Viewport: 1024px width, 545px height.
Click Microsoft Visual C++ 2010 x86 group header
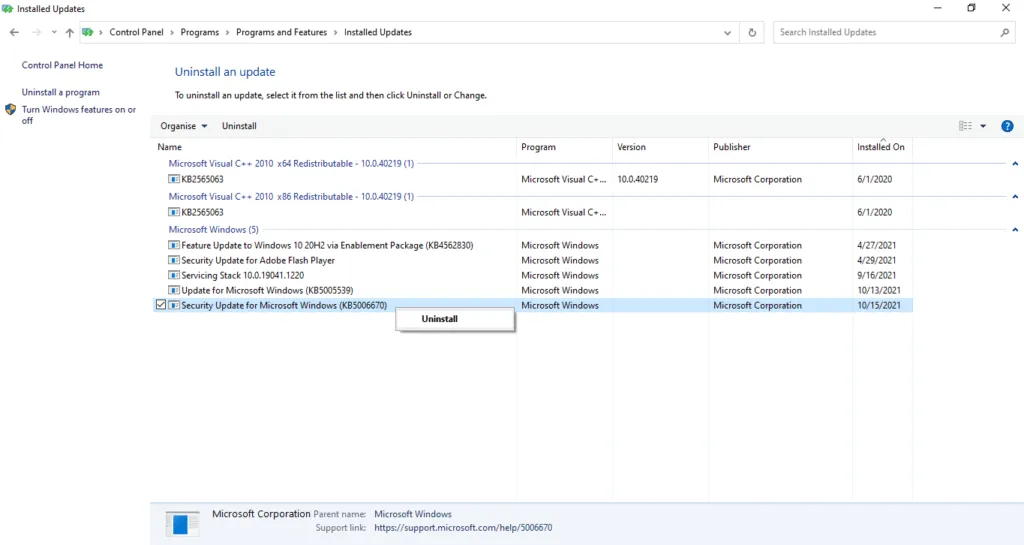point(291,196)
